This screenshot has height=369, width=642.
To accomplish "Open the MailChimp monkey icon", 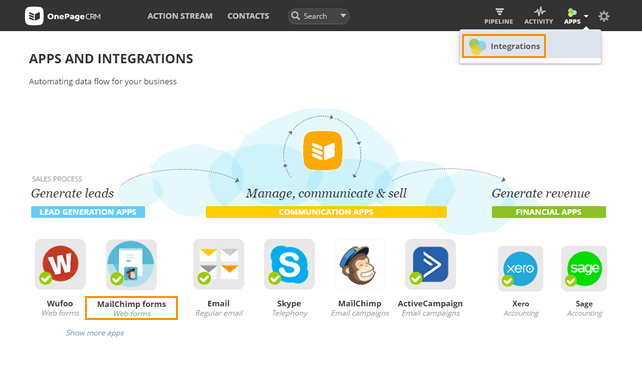I will [x=359, y=264].
